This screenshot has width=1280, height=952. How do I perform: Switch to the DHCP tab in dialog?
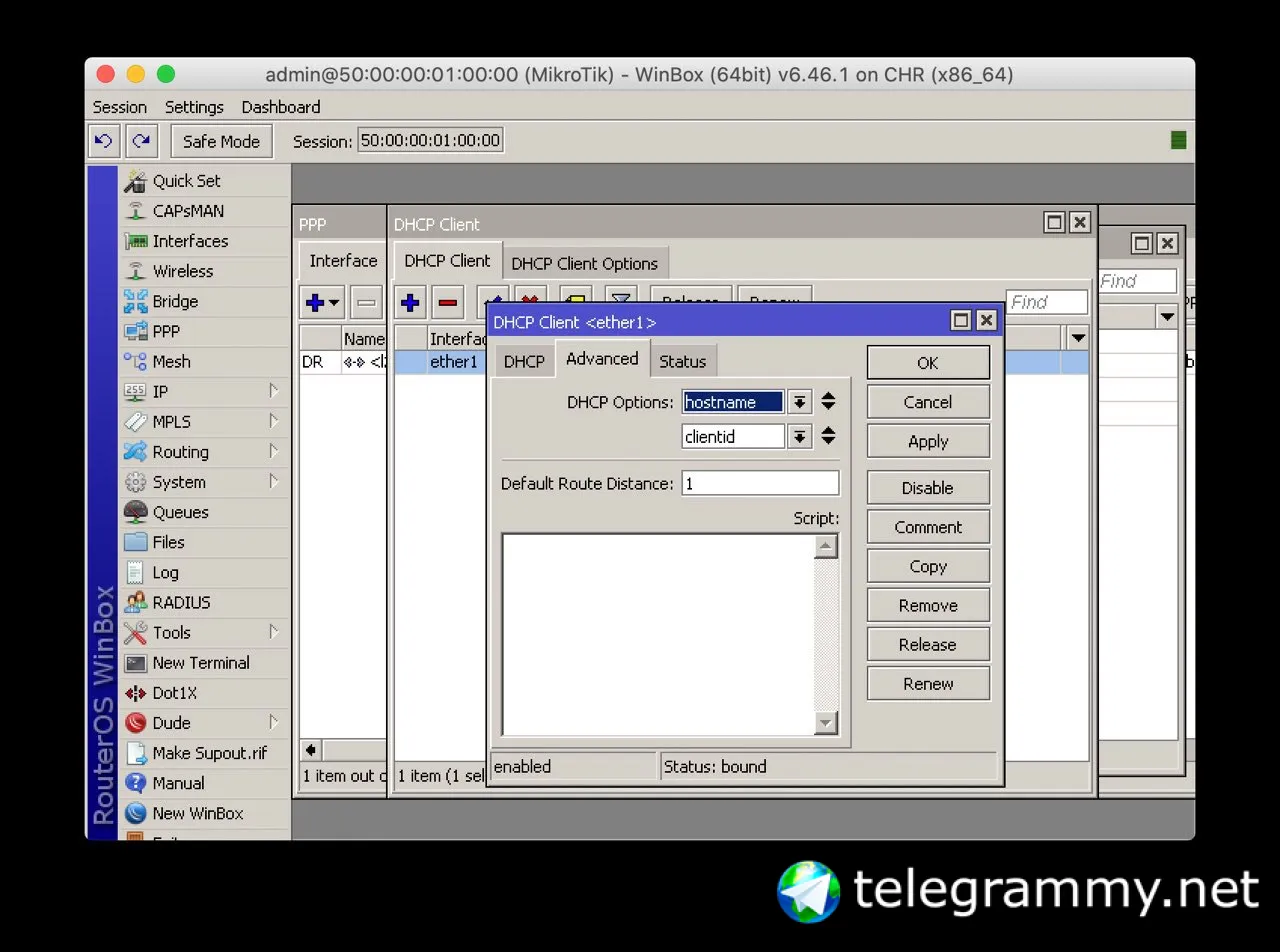click(x=524, y=361)
